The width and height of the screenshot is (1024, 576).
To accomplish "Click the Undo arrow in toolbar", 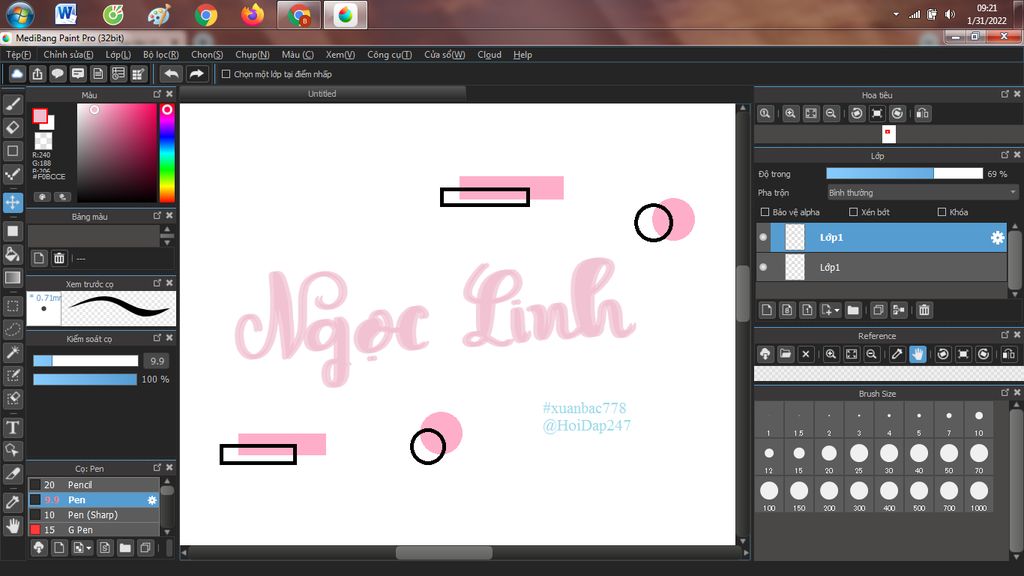I will click(171, 74).
